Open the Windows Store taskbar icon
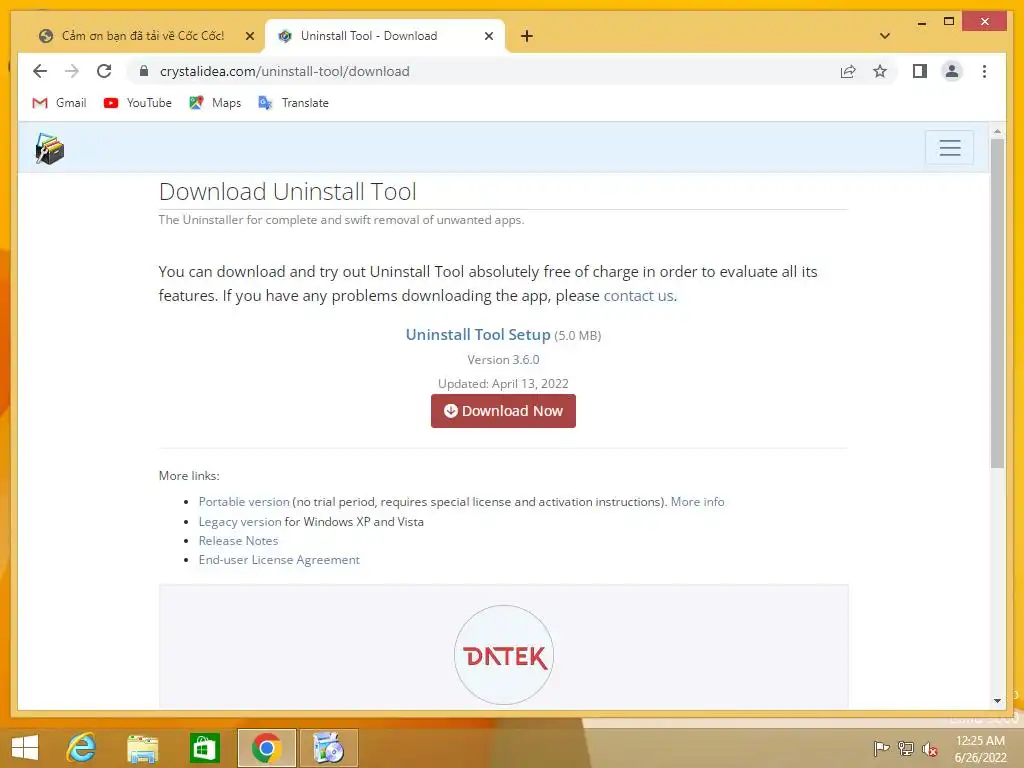This screenshot has width=1024, height=768. point(204,747)
